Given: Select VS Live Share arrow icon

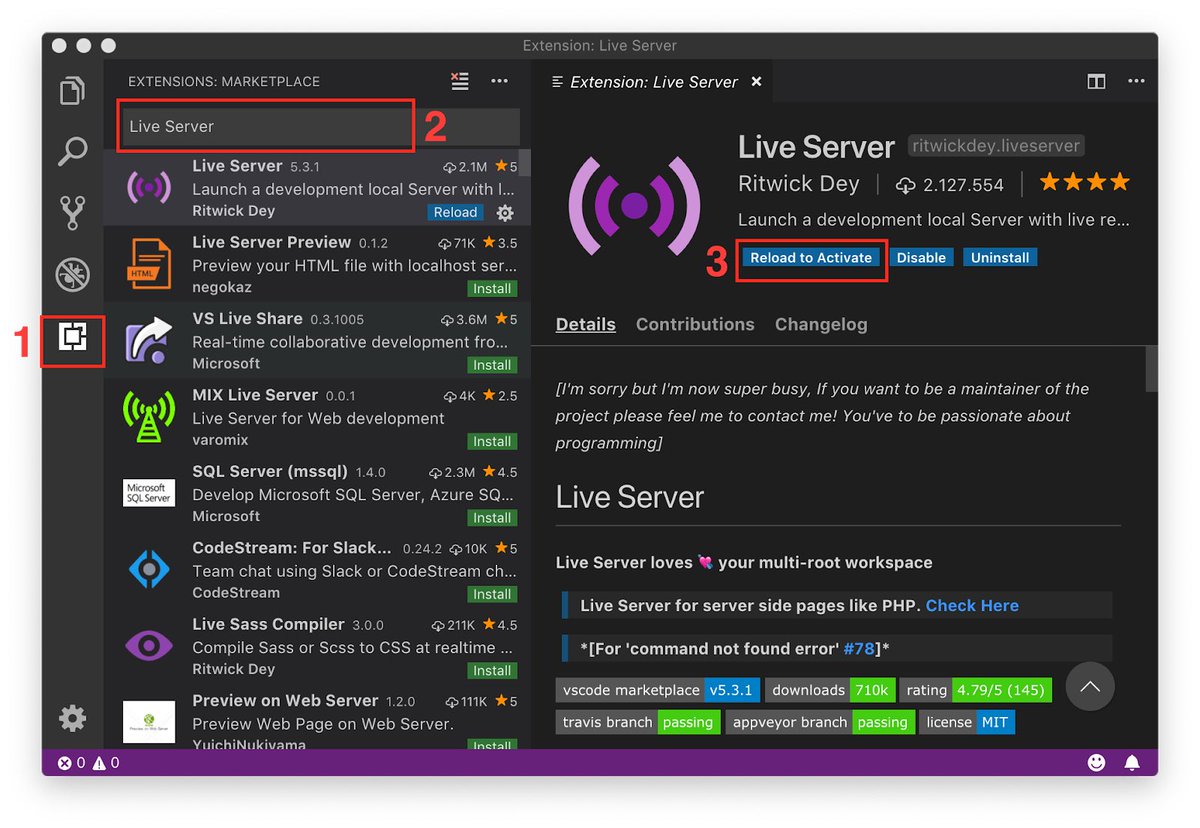Looking at the screenshot, I should (149, 340).
